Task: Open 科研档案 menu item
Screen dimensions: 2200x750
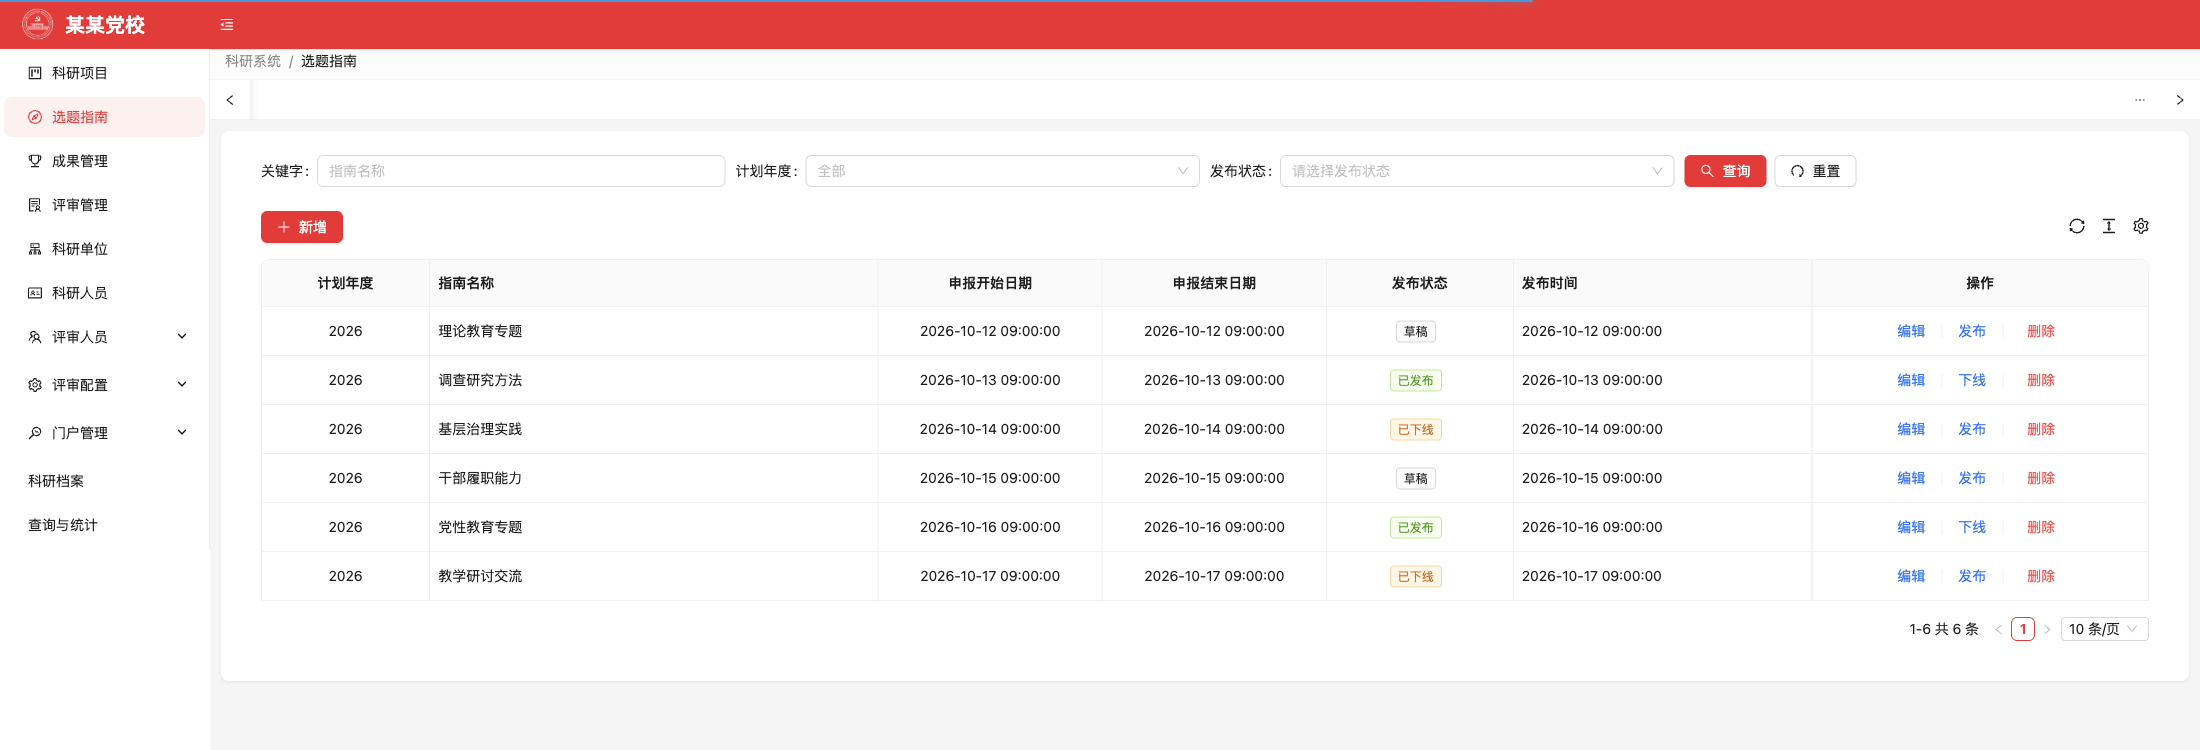Action: pyautogui.click(x=104, y=481)
